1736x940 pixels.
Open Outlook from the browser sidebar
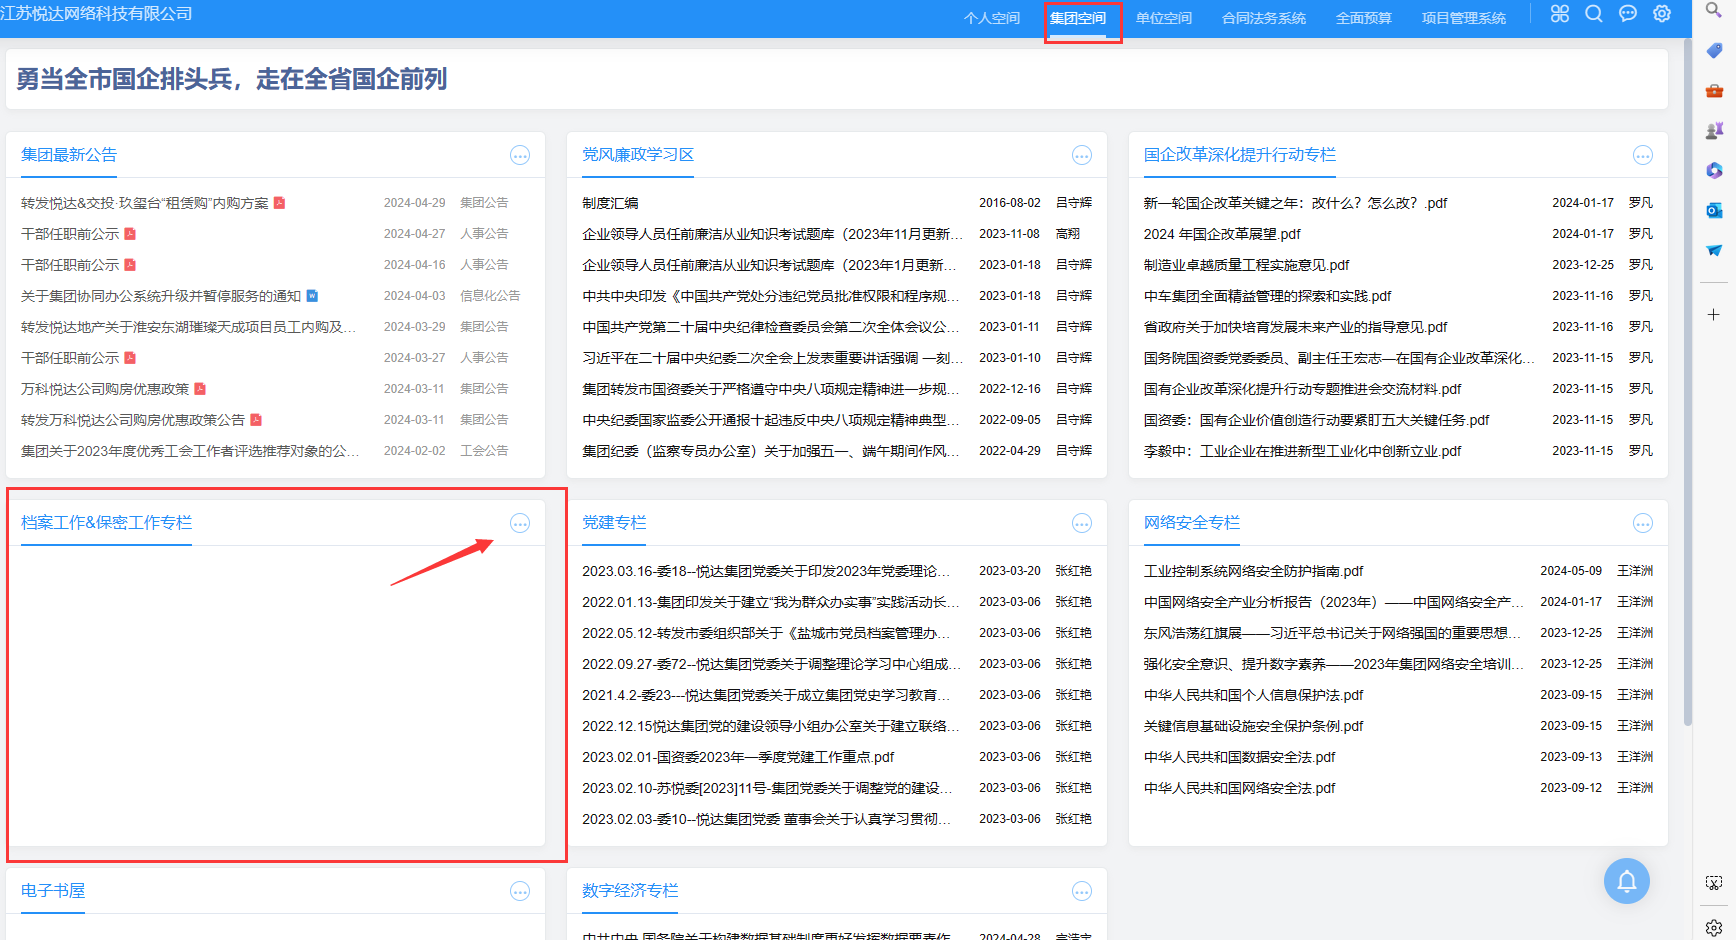tap(1714, 210)
